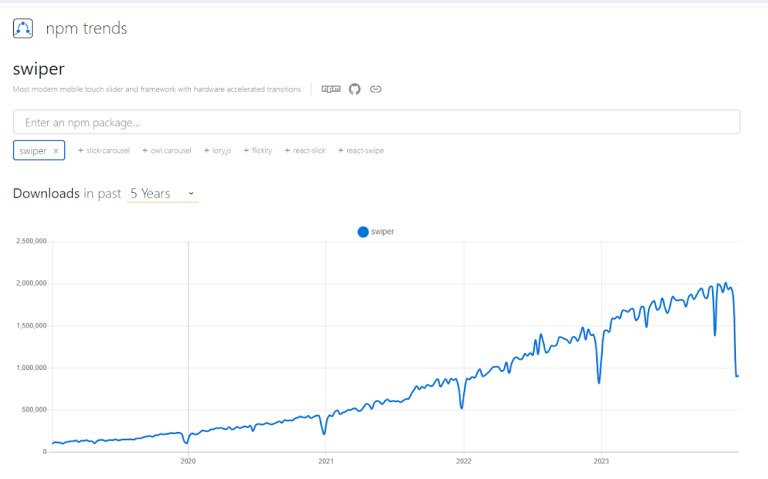Focus the 'Enter an npm package' search field
This screenshot has height=479, width=768.
pos(376,122)
